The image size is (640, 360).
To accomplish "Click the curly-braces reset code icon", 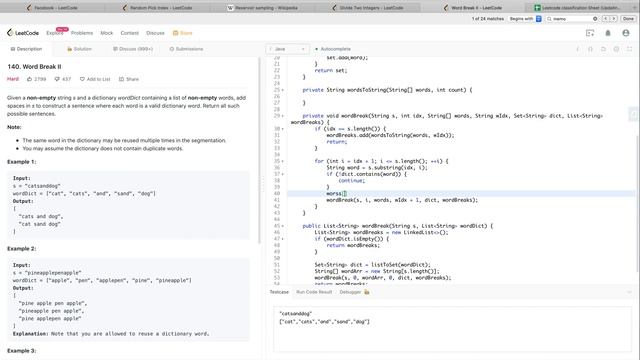I will (591, 49).
